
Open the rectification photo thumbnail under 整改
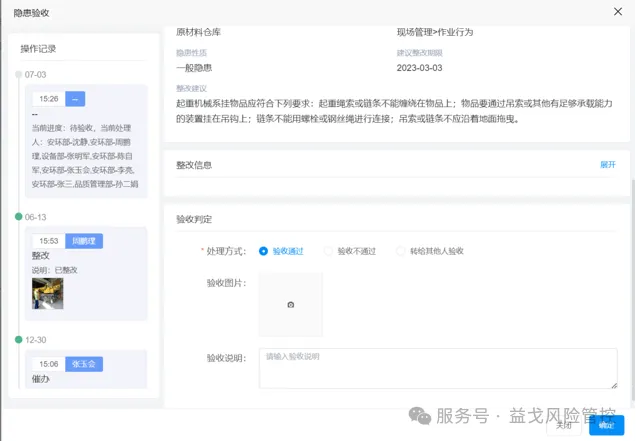click(x=47, y=294)
